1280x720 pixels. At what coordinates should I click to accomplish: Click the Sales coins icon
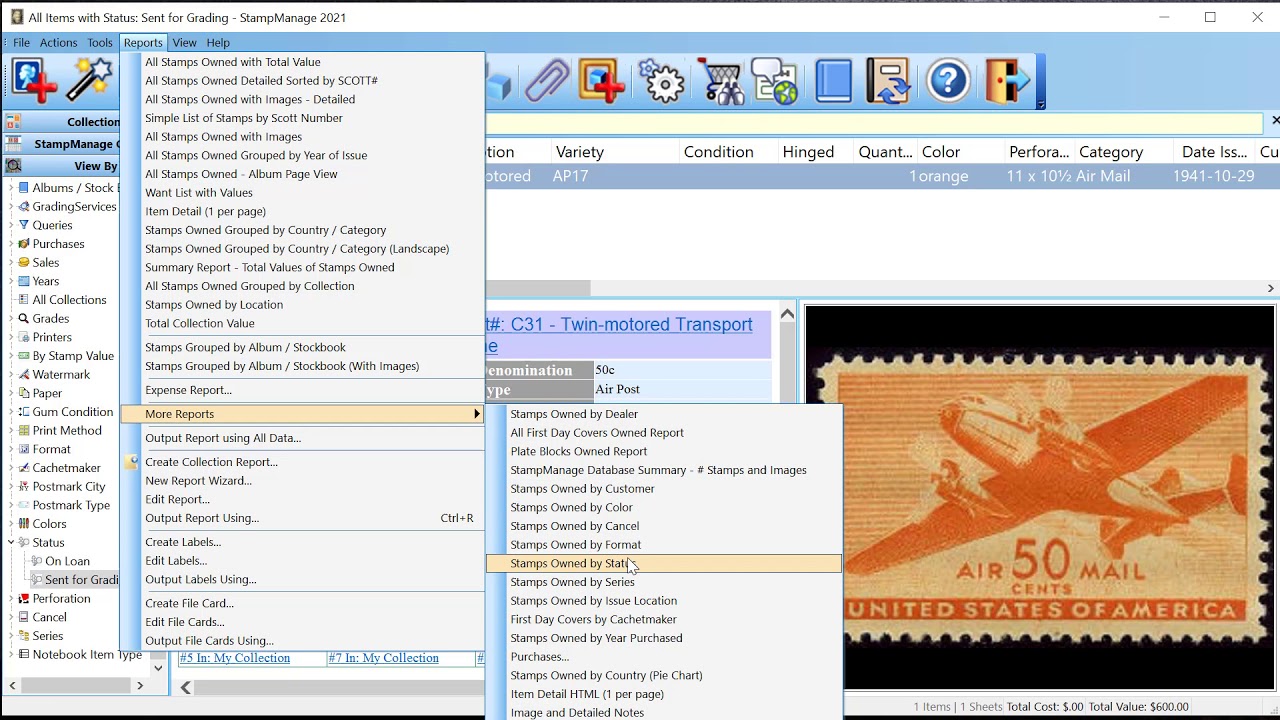click(x=24, y=263)
